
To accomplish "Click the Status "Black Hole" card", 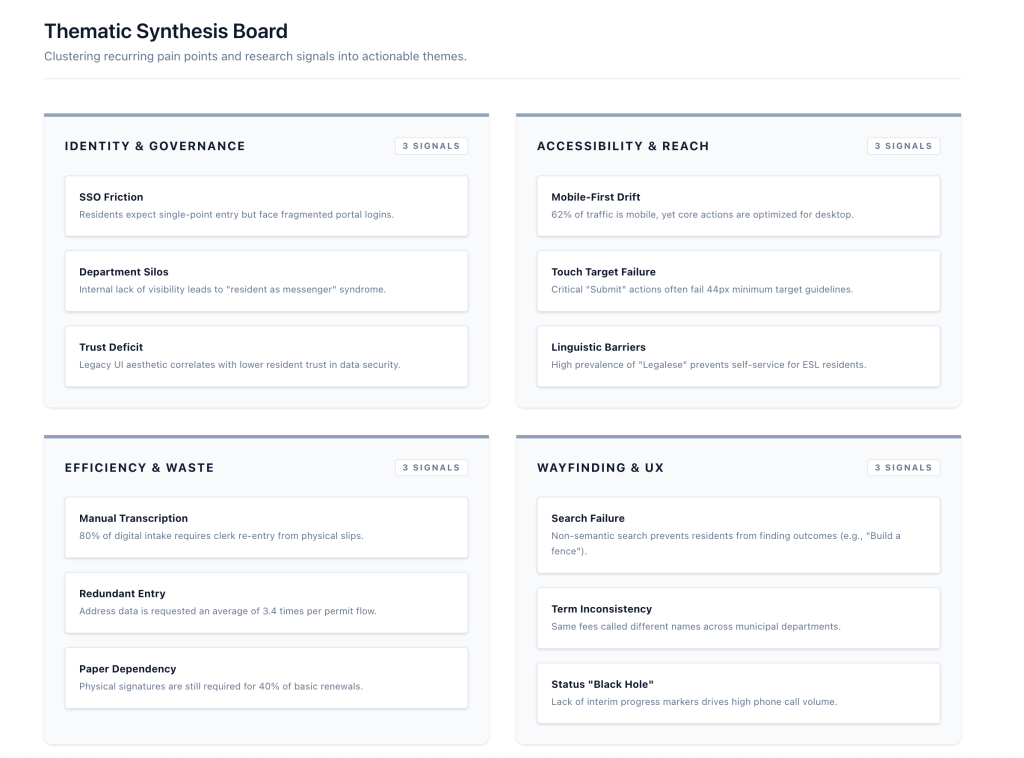I will pos(738,692).
